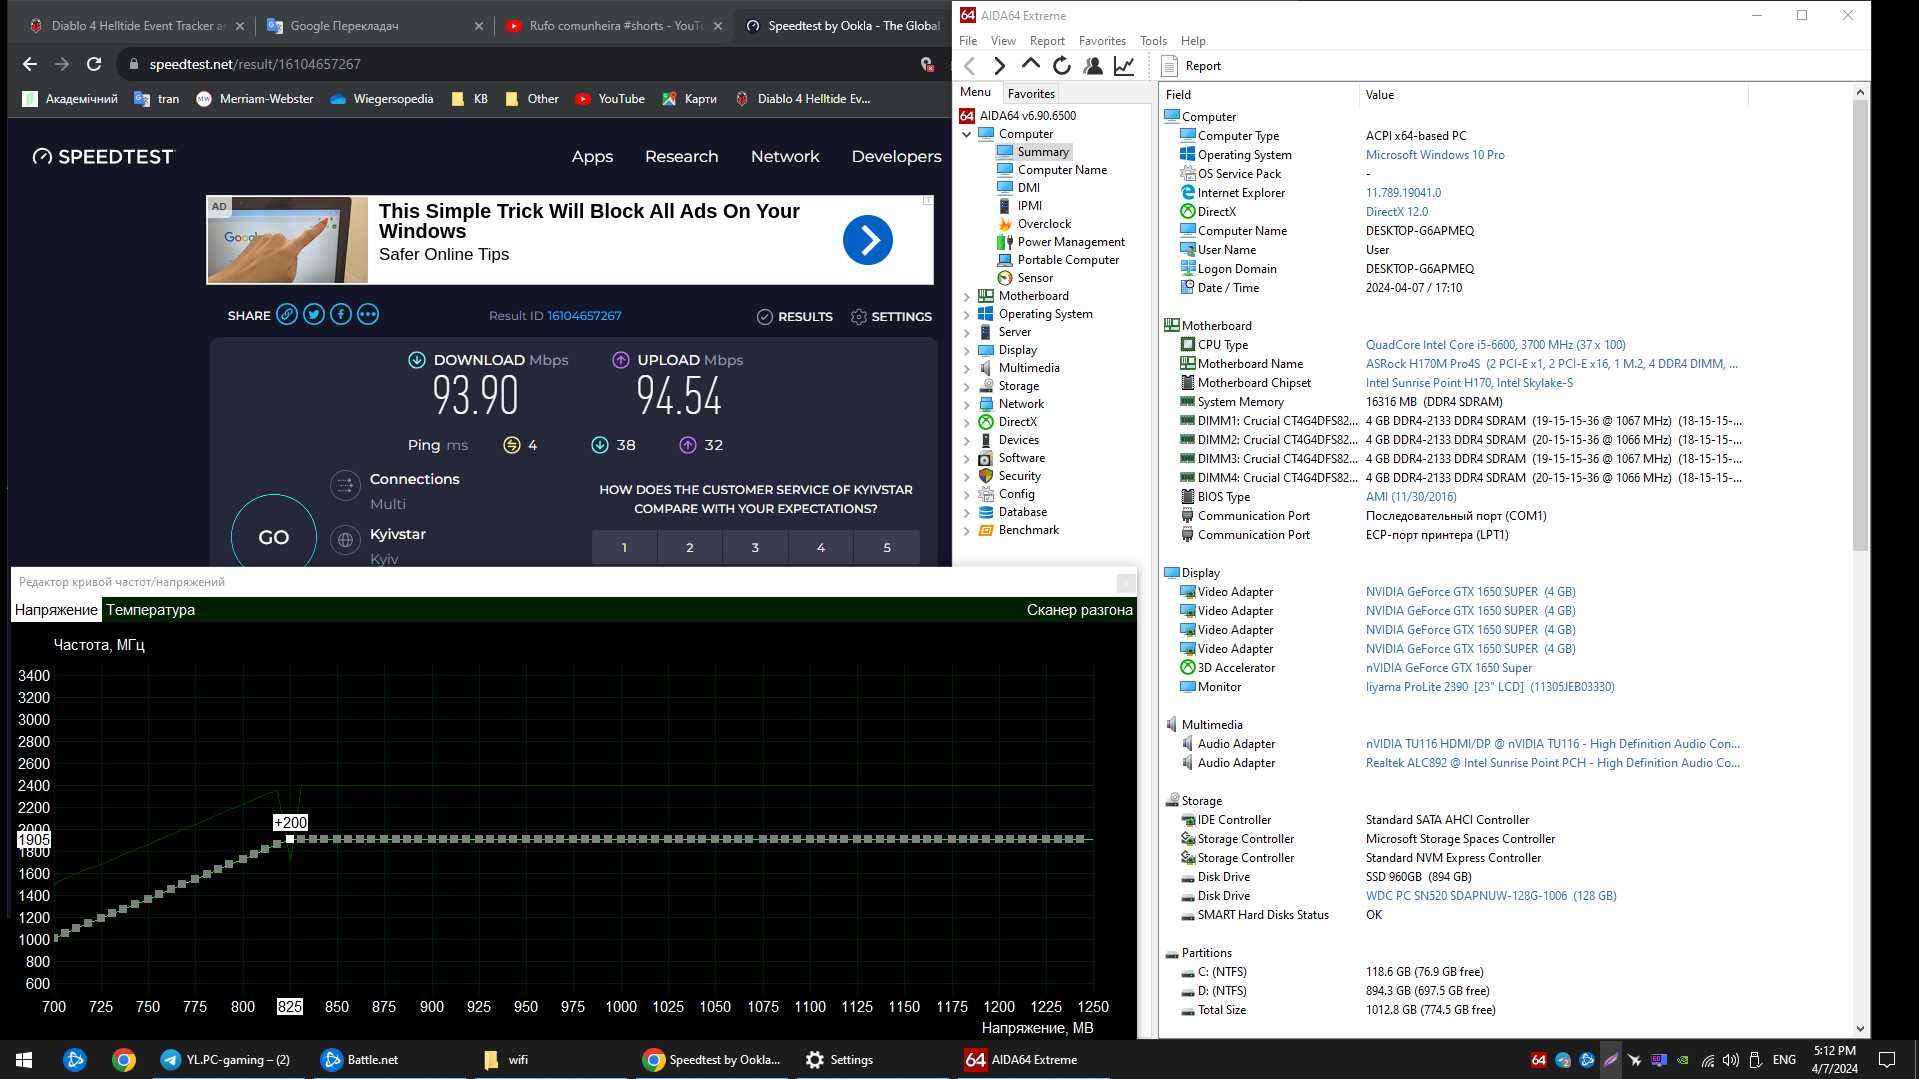Click the GO button on Speedtest
The image size is (1919, 1079).
click(274, 537)
